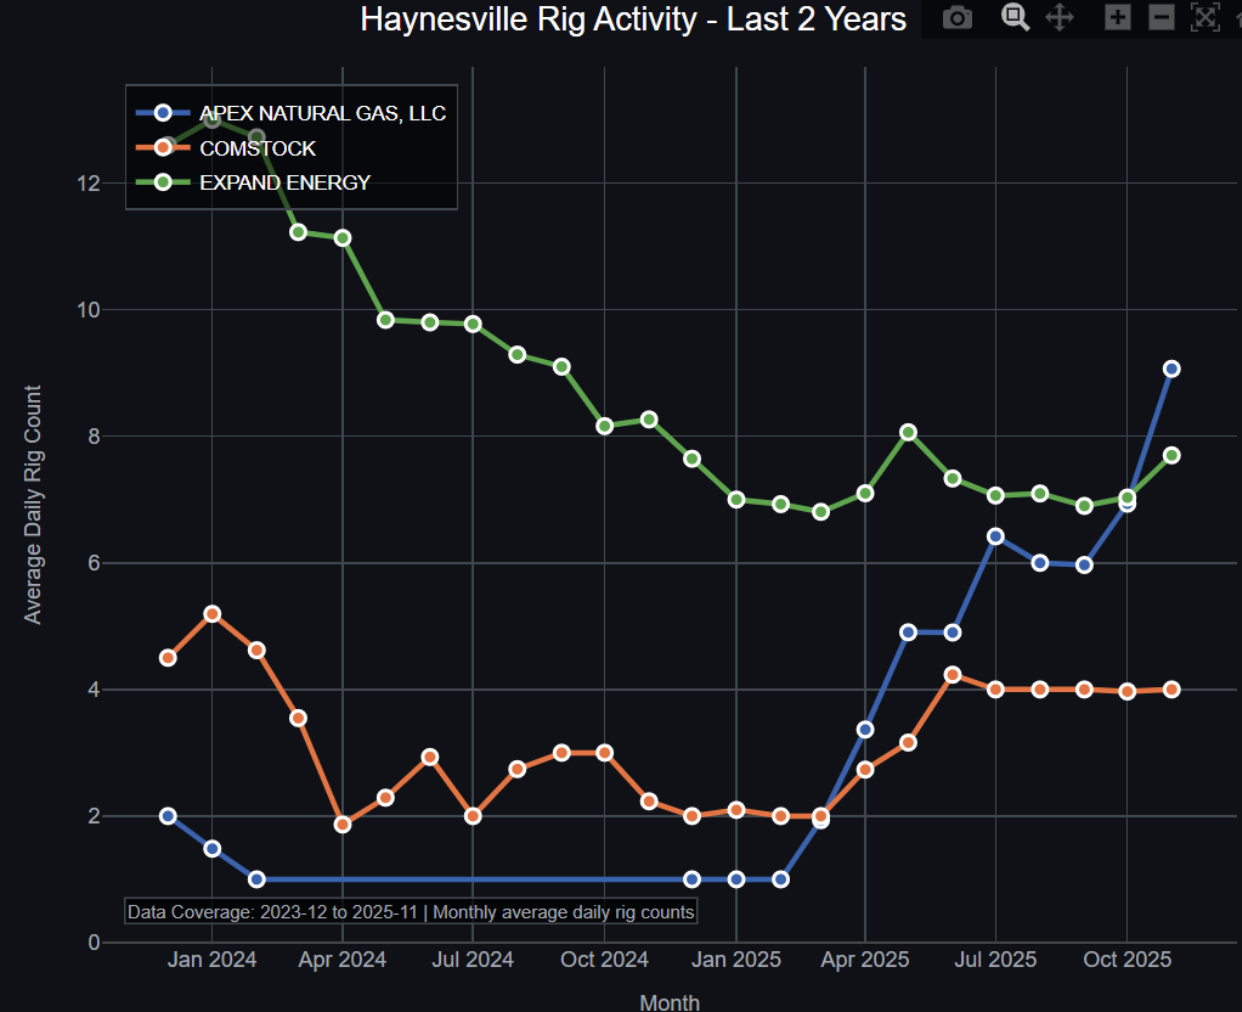Click the Month x-axis title

[669, 1001]
